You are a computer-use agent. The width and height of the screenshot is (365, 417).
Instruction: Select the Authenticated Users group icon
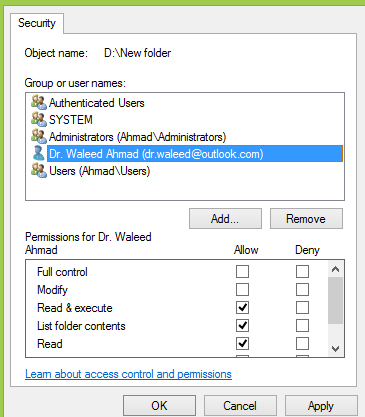coord(39,102)
